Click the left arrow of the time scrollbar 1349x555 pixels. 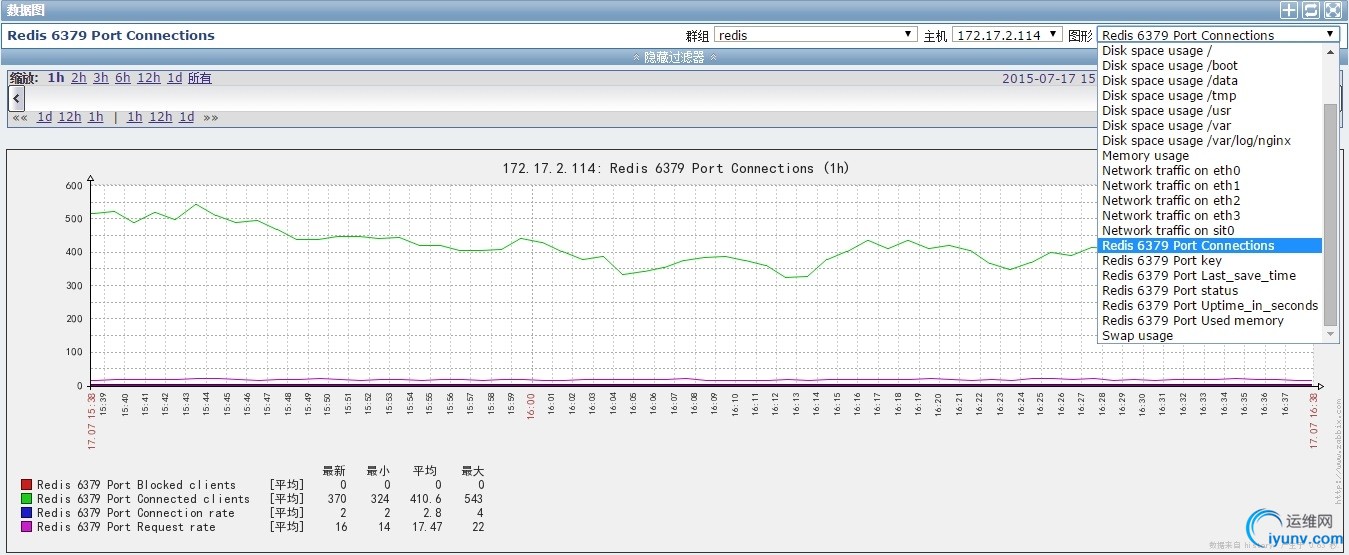point(17,98)
